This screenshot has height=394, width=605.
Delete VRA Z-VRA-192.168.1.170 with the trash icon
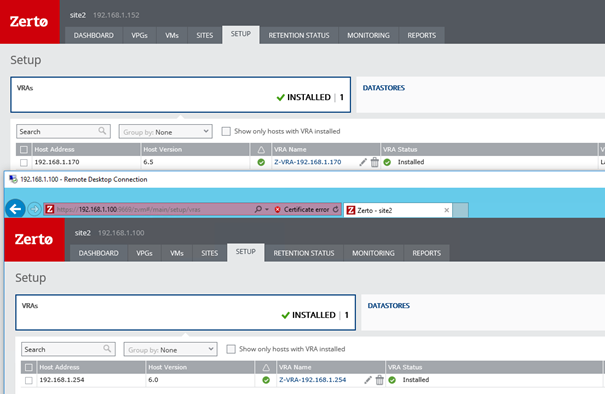click(x=375, y=162)
